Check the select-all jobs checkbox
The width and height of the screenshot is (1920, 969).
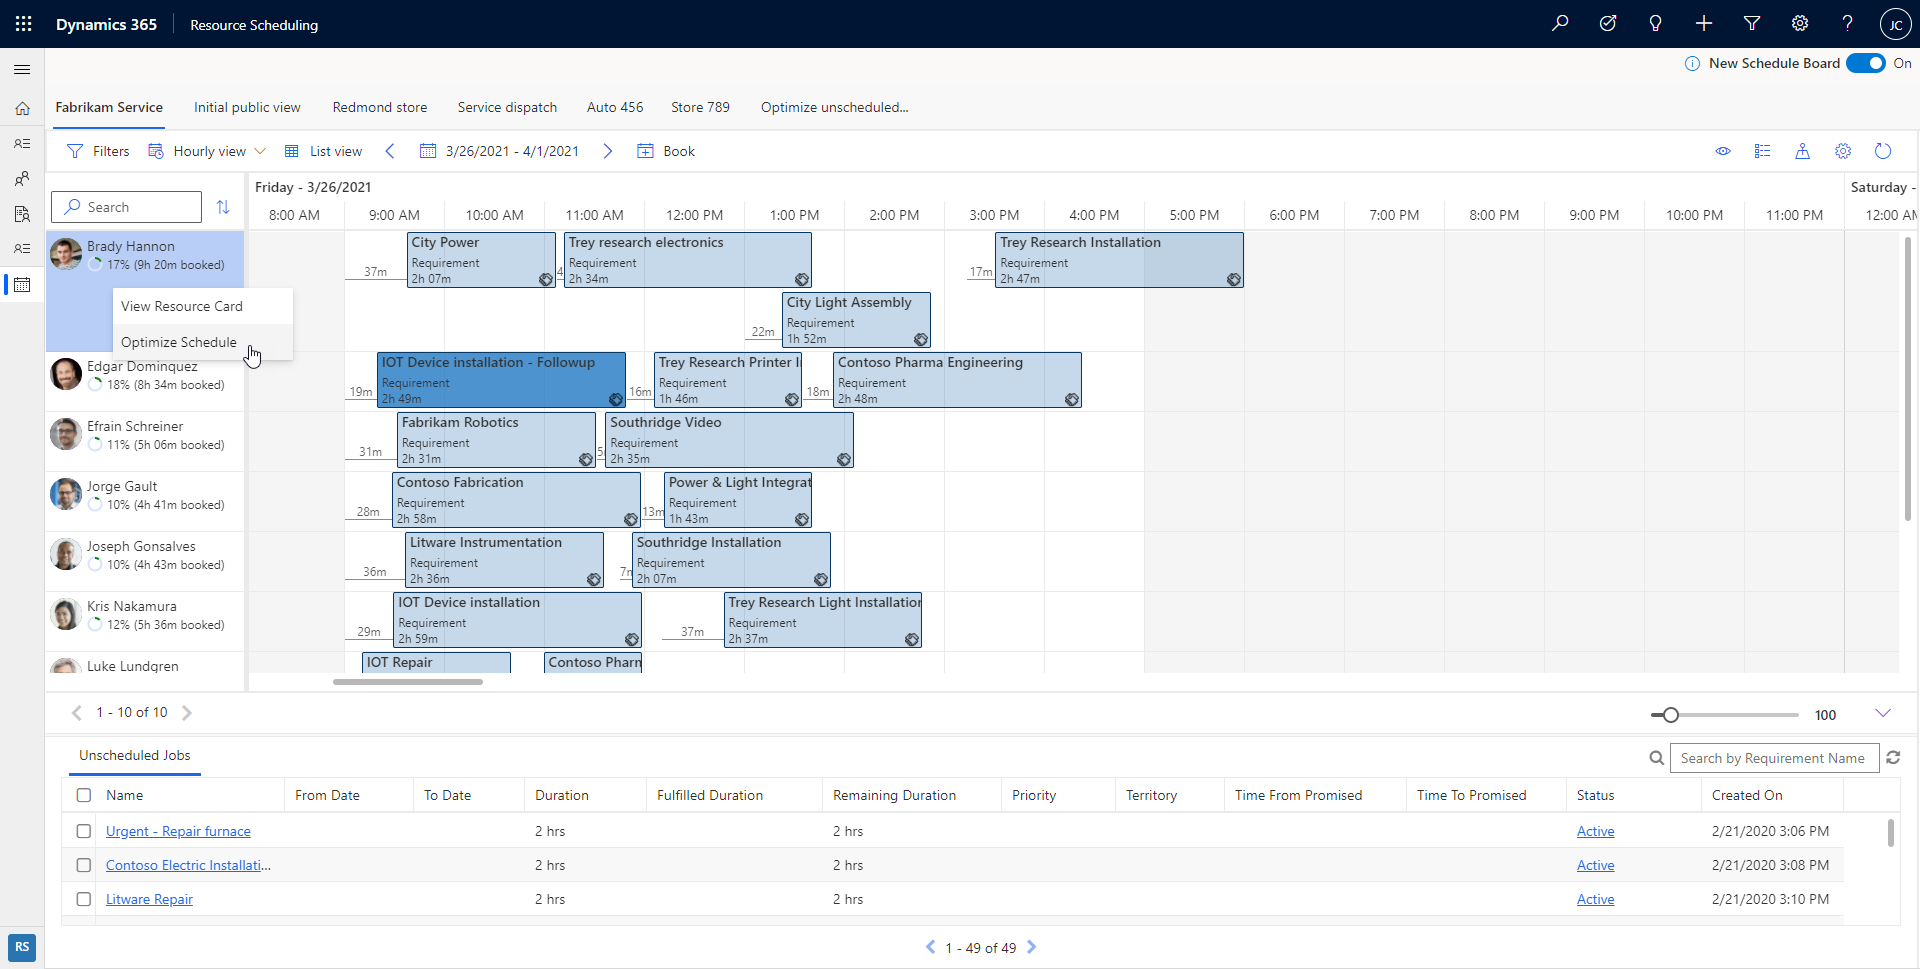tap(84, 795)
